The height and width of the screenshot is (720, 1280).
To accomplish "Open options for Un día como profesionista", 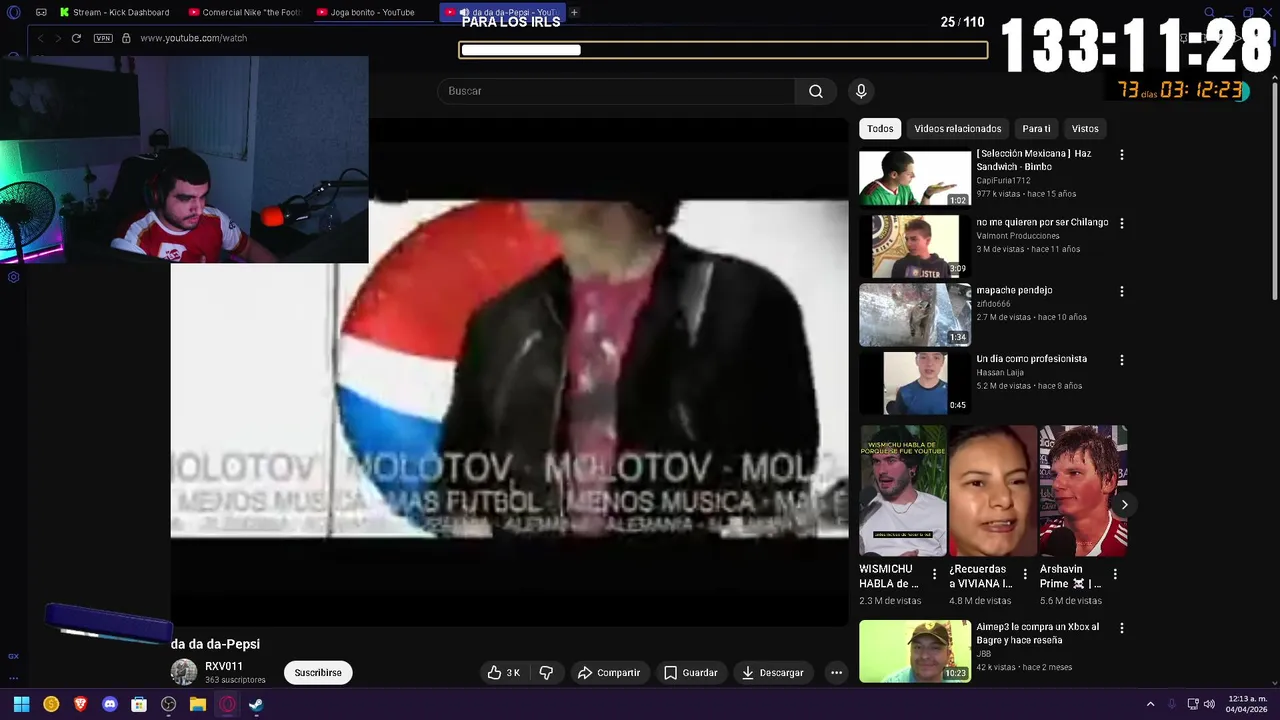I will [1121, 360].
